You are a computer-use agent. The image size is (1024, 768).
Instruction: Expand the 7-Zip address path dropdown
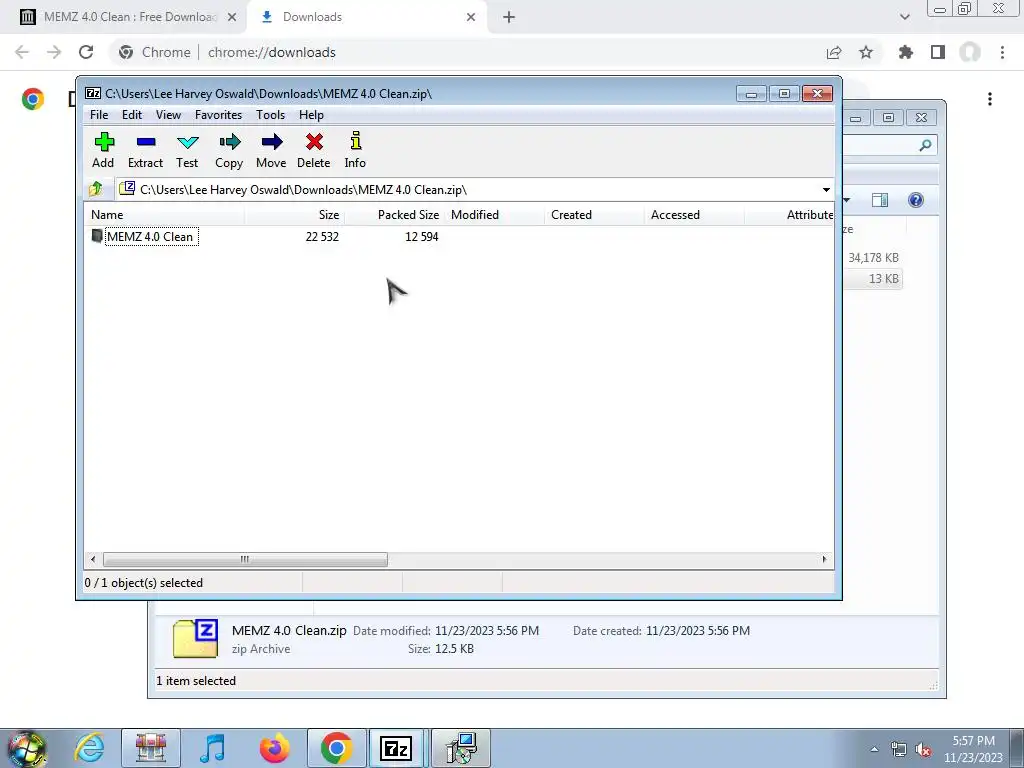pos(826,190)
